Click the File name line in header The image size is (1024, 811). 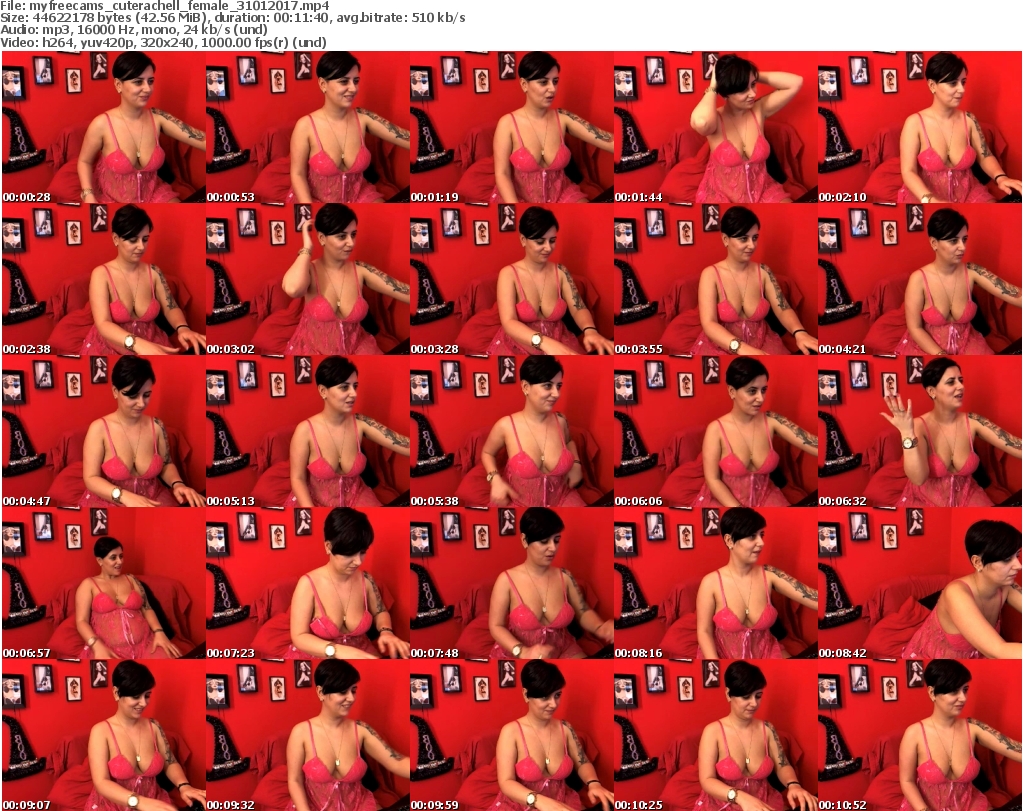click(x=165, y=6)
